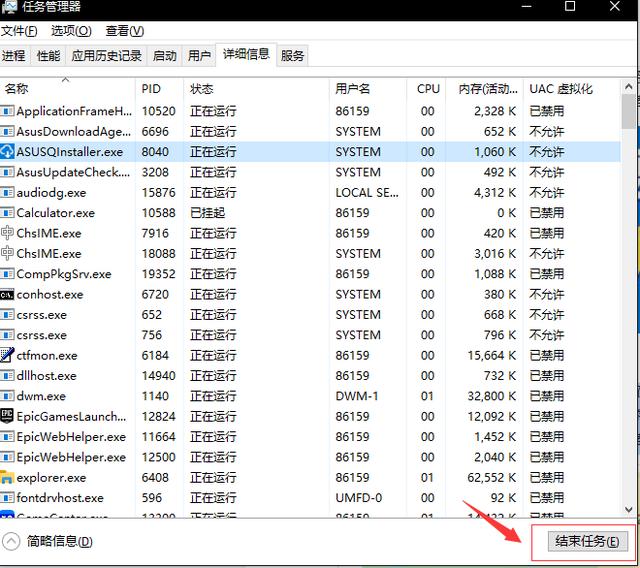This screenshot has width=640, height=568.
Task: Click the LOCAL SE... user name cell
Action: tap(367, 193)
